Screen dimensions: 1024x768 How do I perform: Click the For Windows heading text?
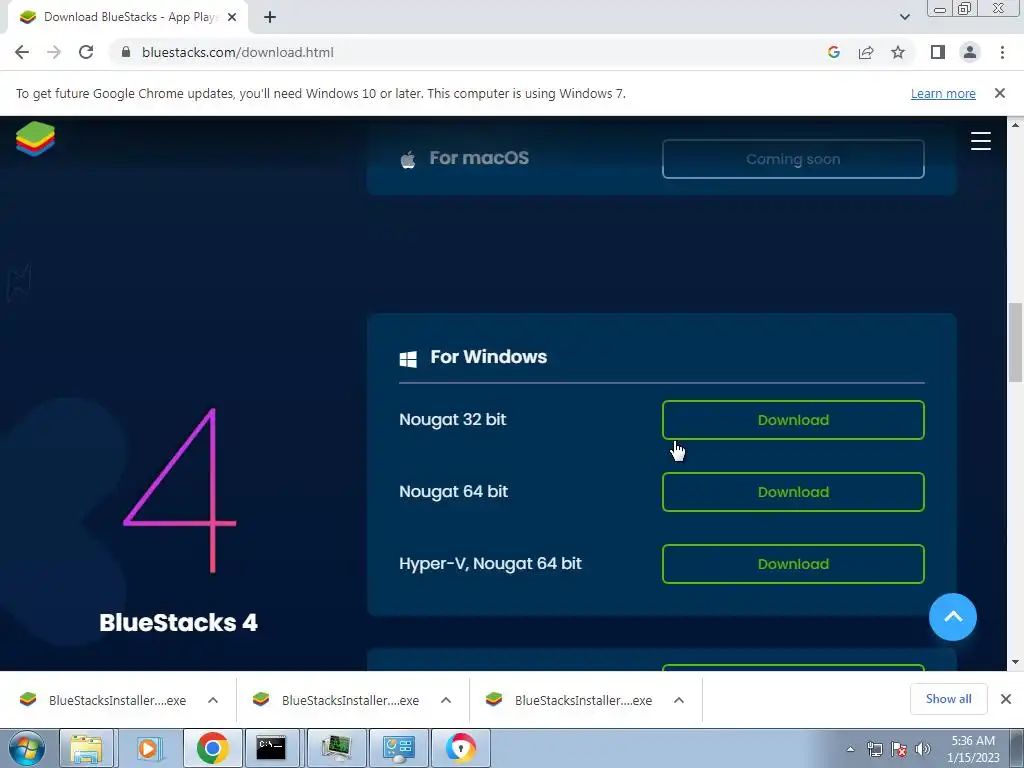[x=488, y=357]
